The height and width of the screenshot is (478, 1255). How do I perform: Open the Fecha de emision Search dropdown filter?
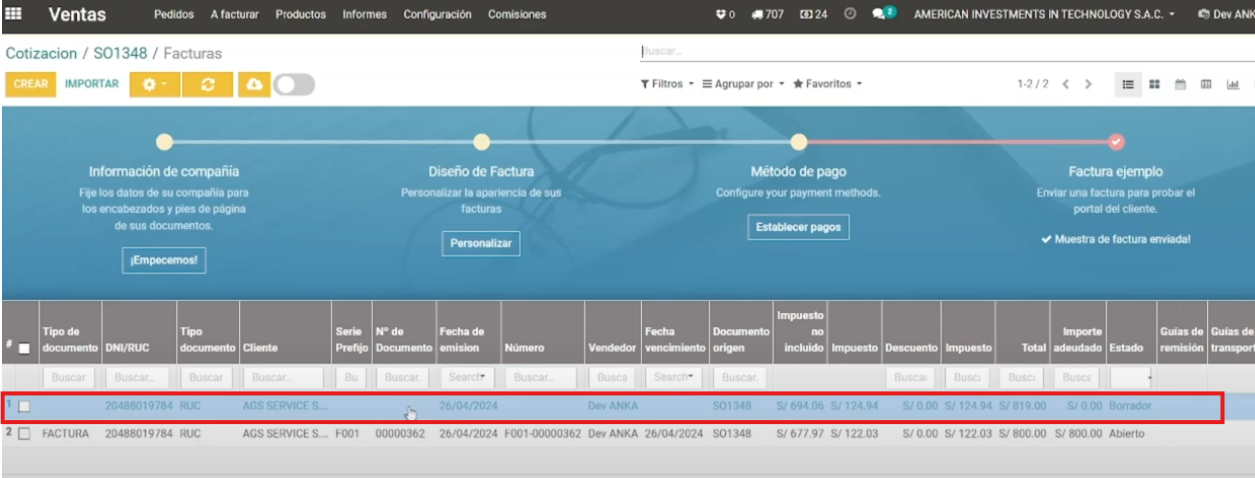click(469, 378)
